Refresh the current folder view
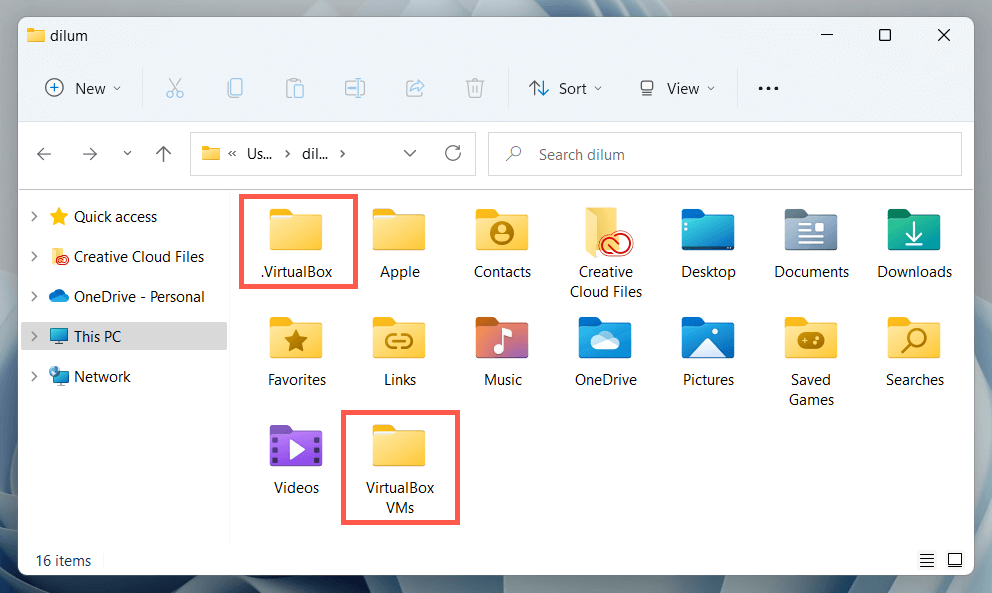The image size is (992, 593). tap(453, 154)
